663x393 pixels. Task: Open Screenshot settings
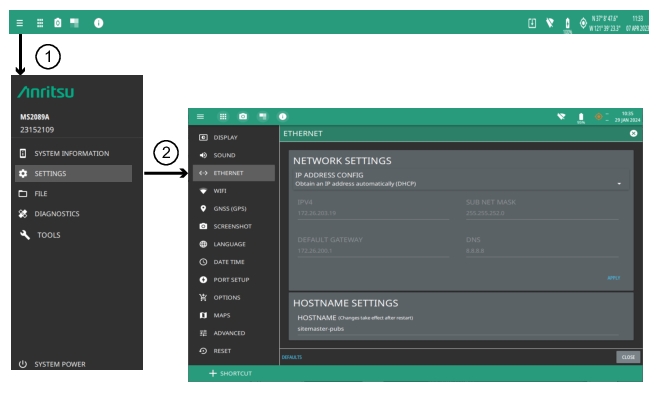(x=234, y=226)
